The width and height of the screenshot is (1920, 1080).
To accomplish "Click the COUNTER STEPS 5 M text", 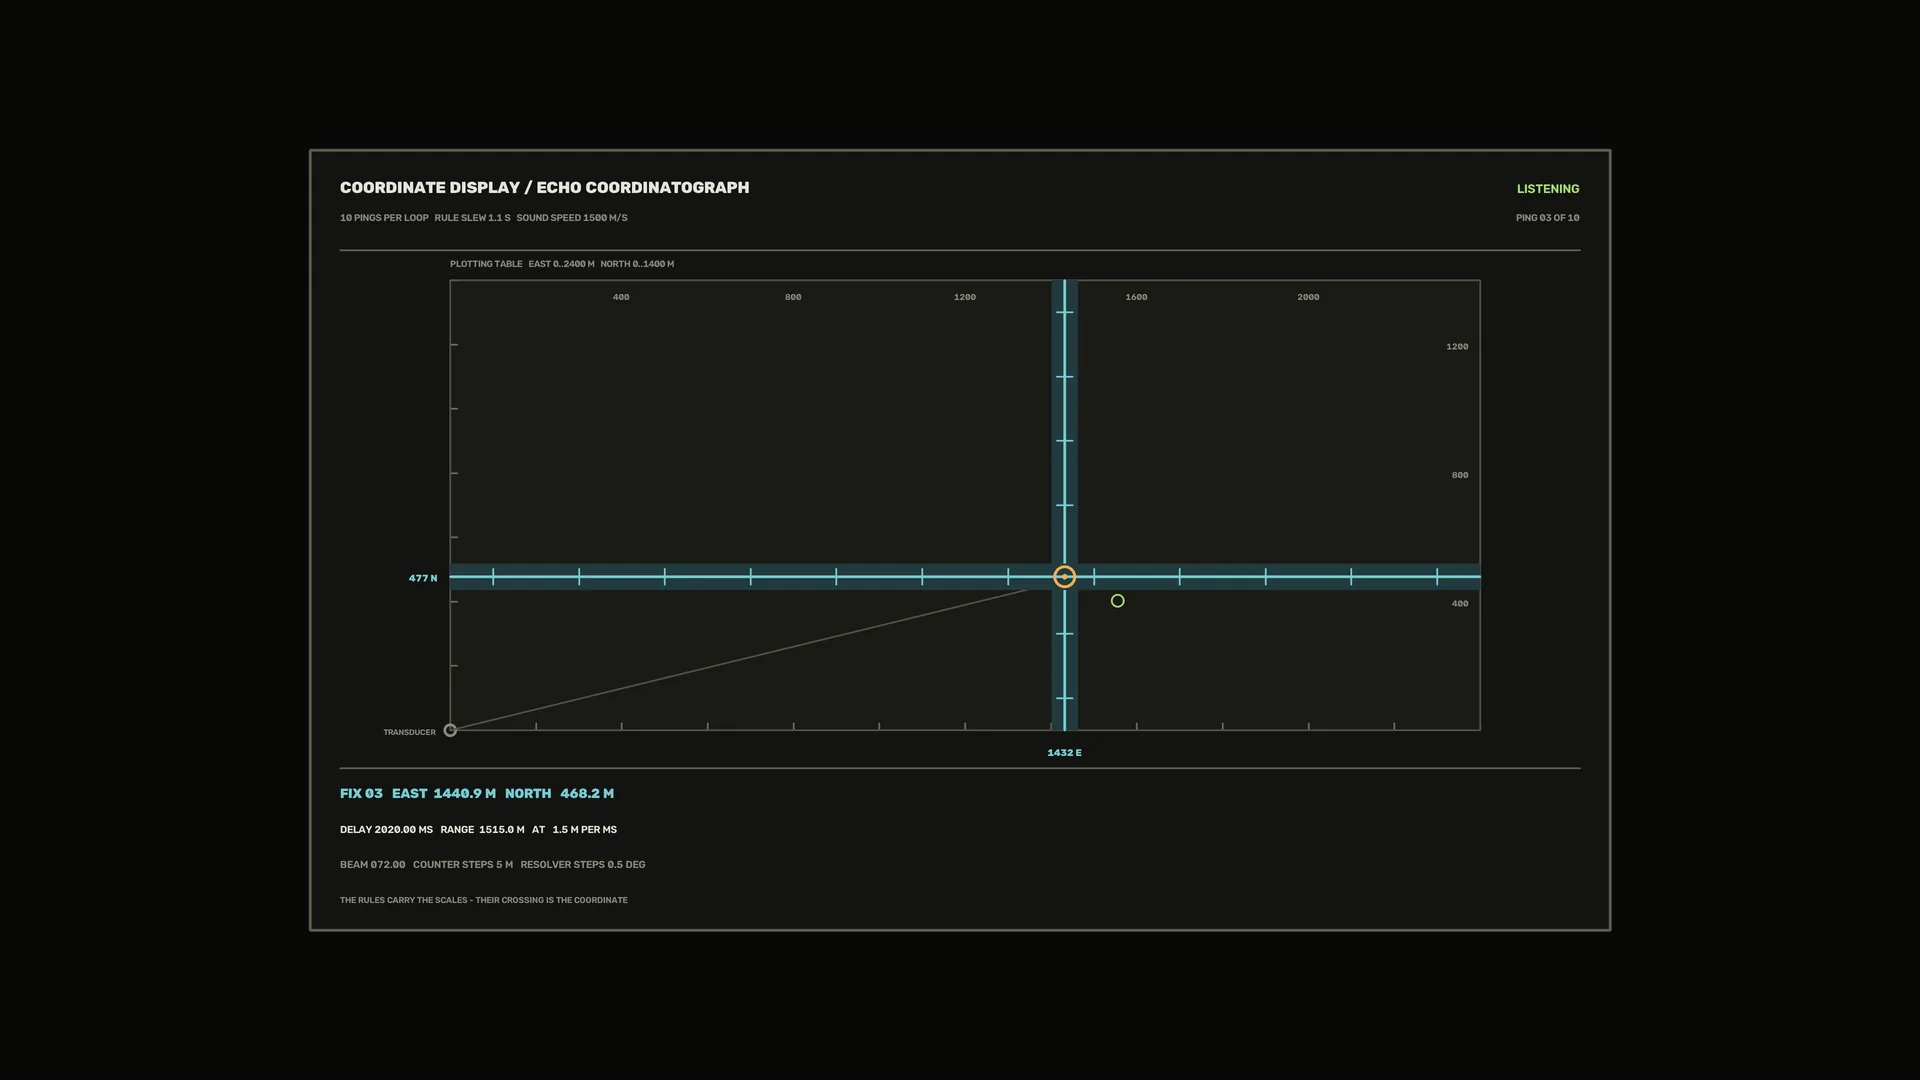I will (x=463, y=865).
